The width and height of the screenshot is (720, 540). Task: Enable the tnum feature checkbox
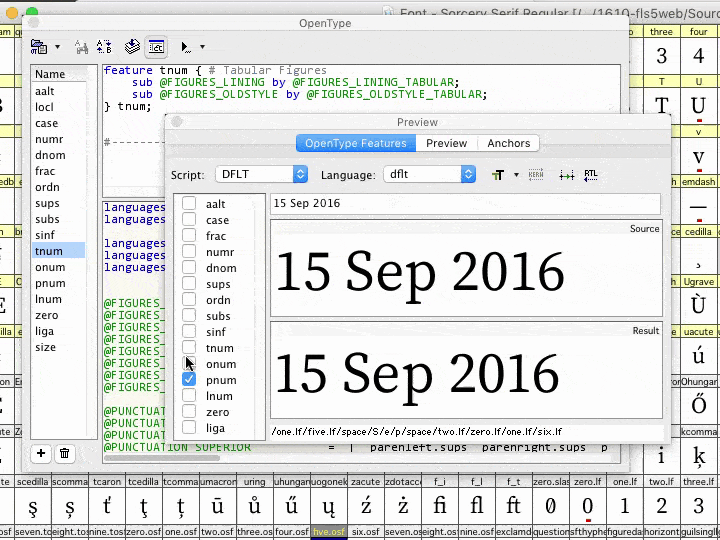(x=189, y=348)
